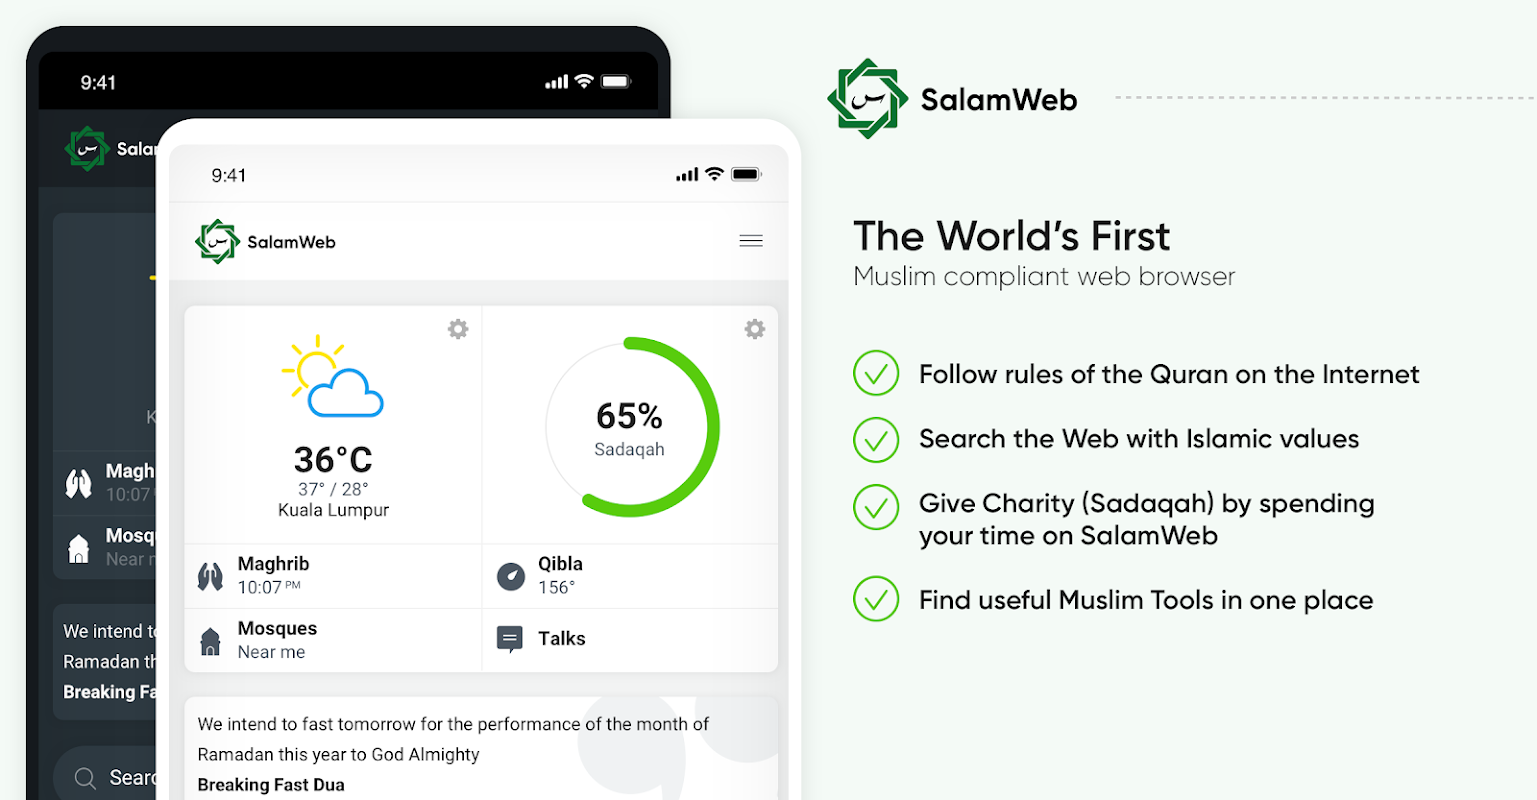Tap the Maghrib praying hands icon
The width and height of the screenshot is (1537, 800).
pos(210,577)
